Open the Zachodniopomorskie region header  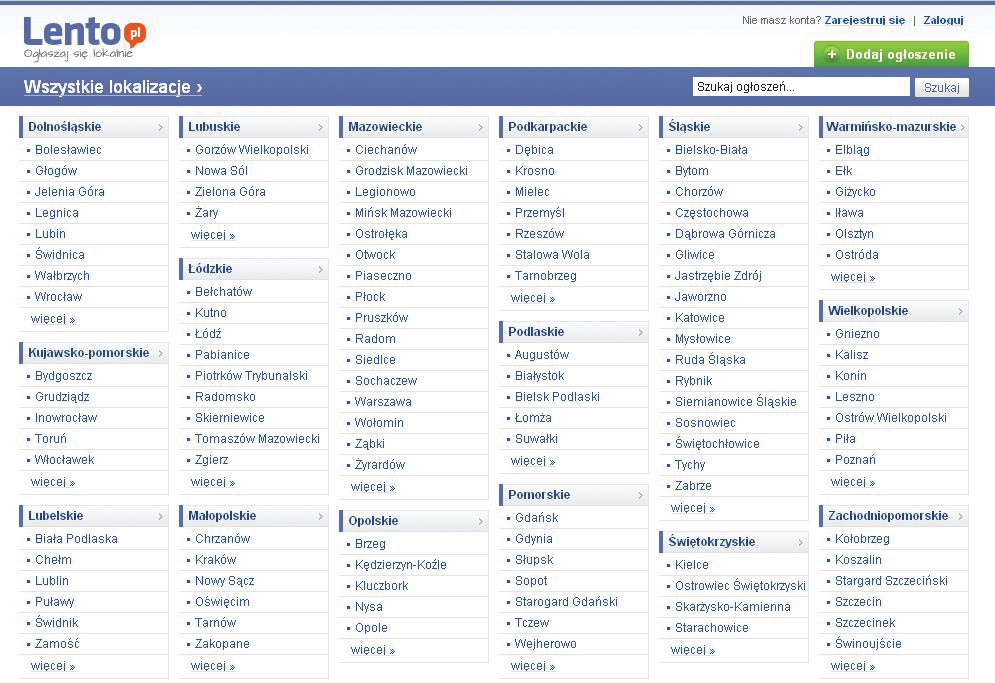click(887, 516)
